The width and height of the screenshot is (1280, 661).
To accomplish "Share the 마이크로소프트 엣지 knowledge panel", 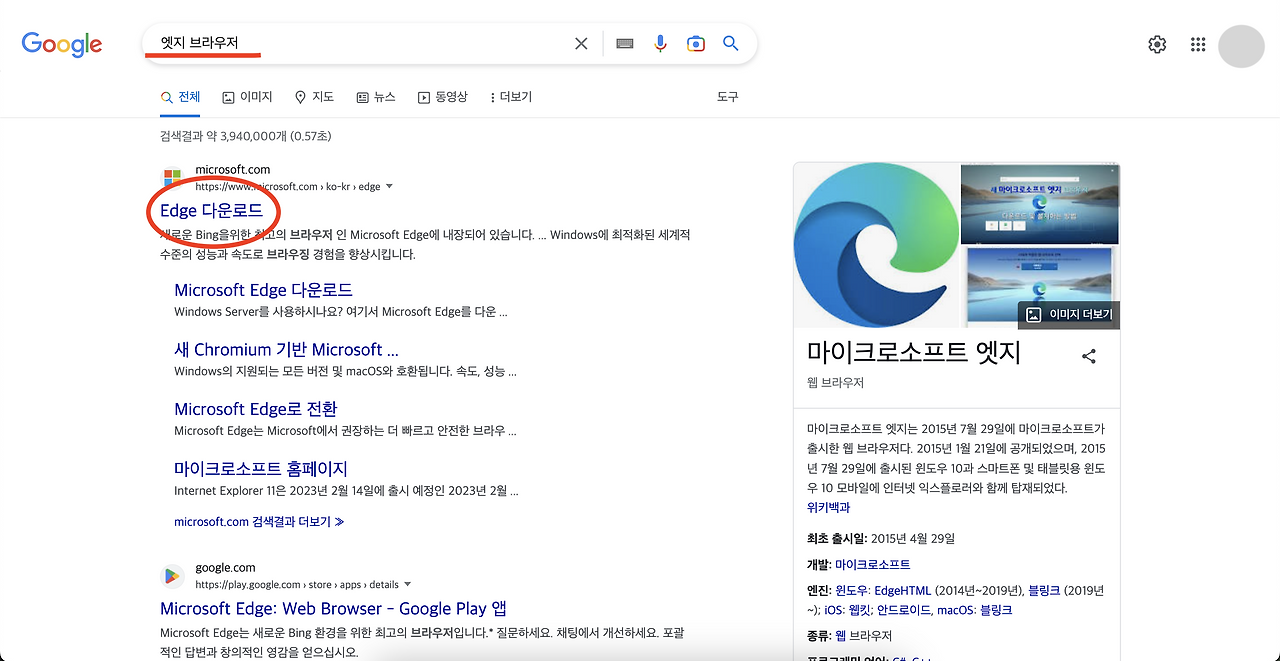I will [x=1088, y=355].
